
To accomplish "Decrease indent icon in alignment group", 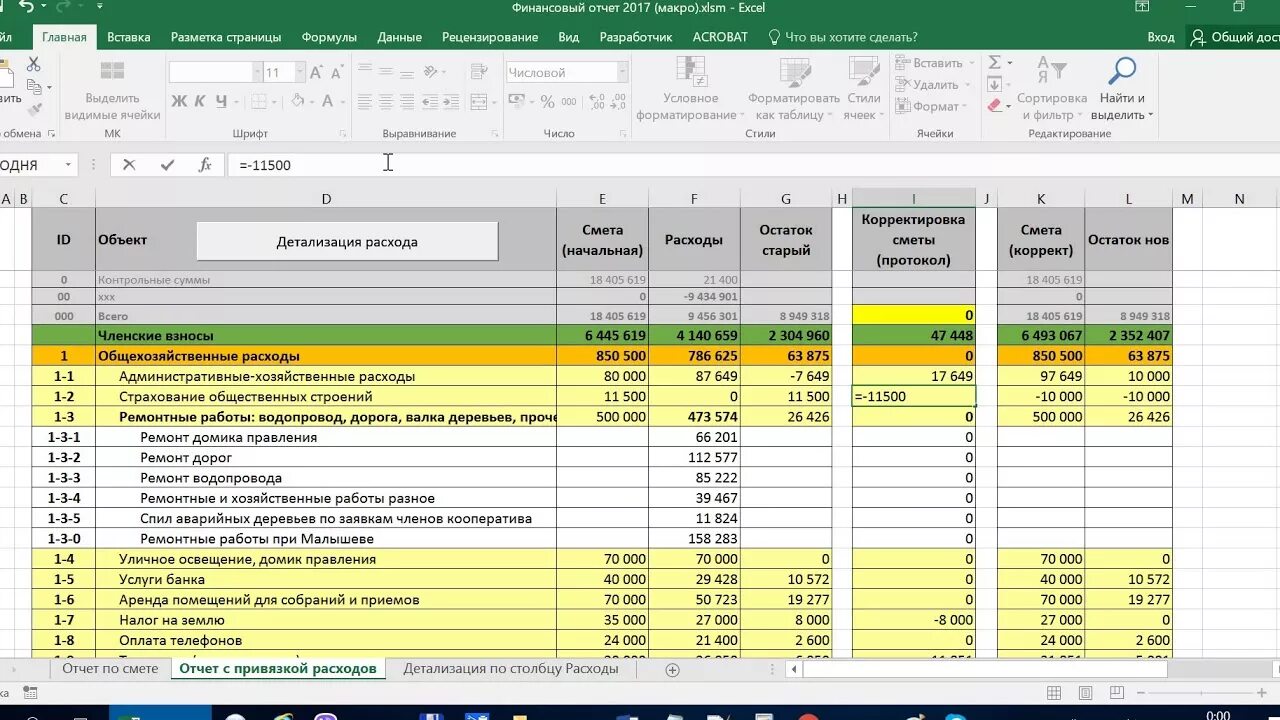I will (431, 102).
